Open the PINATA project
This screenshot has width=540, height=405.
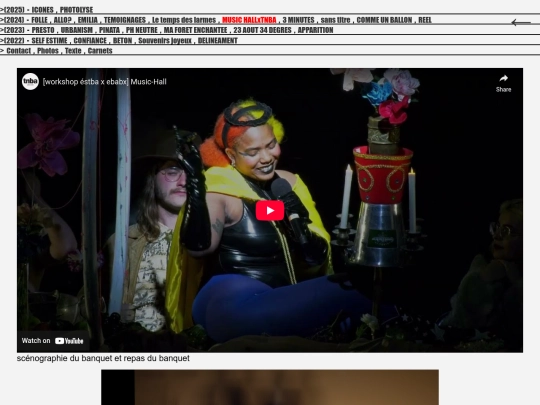tap(109, 30)
